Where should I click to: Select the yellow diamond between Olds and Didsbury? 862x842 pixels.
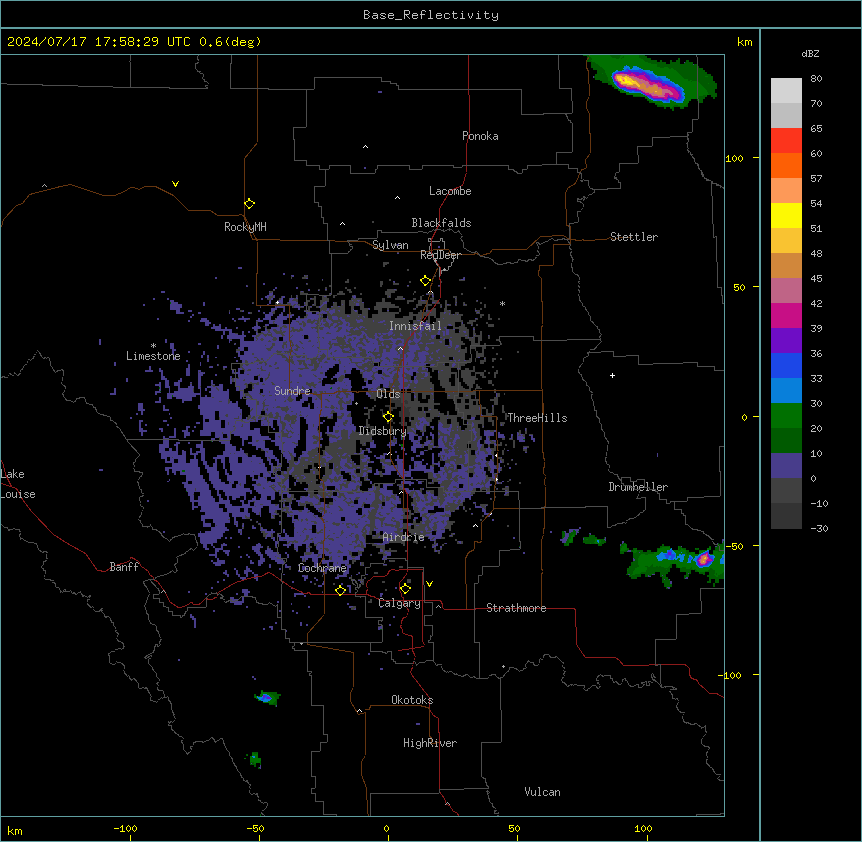click(x=388, y=417)
